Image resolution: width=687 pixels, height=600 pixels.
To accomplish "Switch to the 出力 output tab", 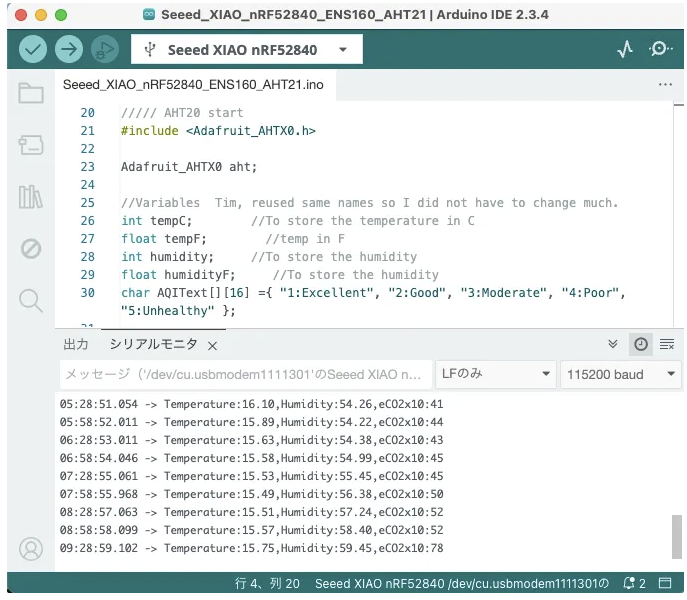I will 76,344.
